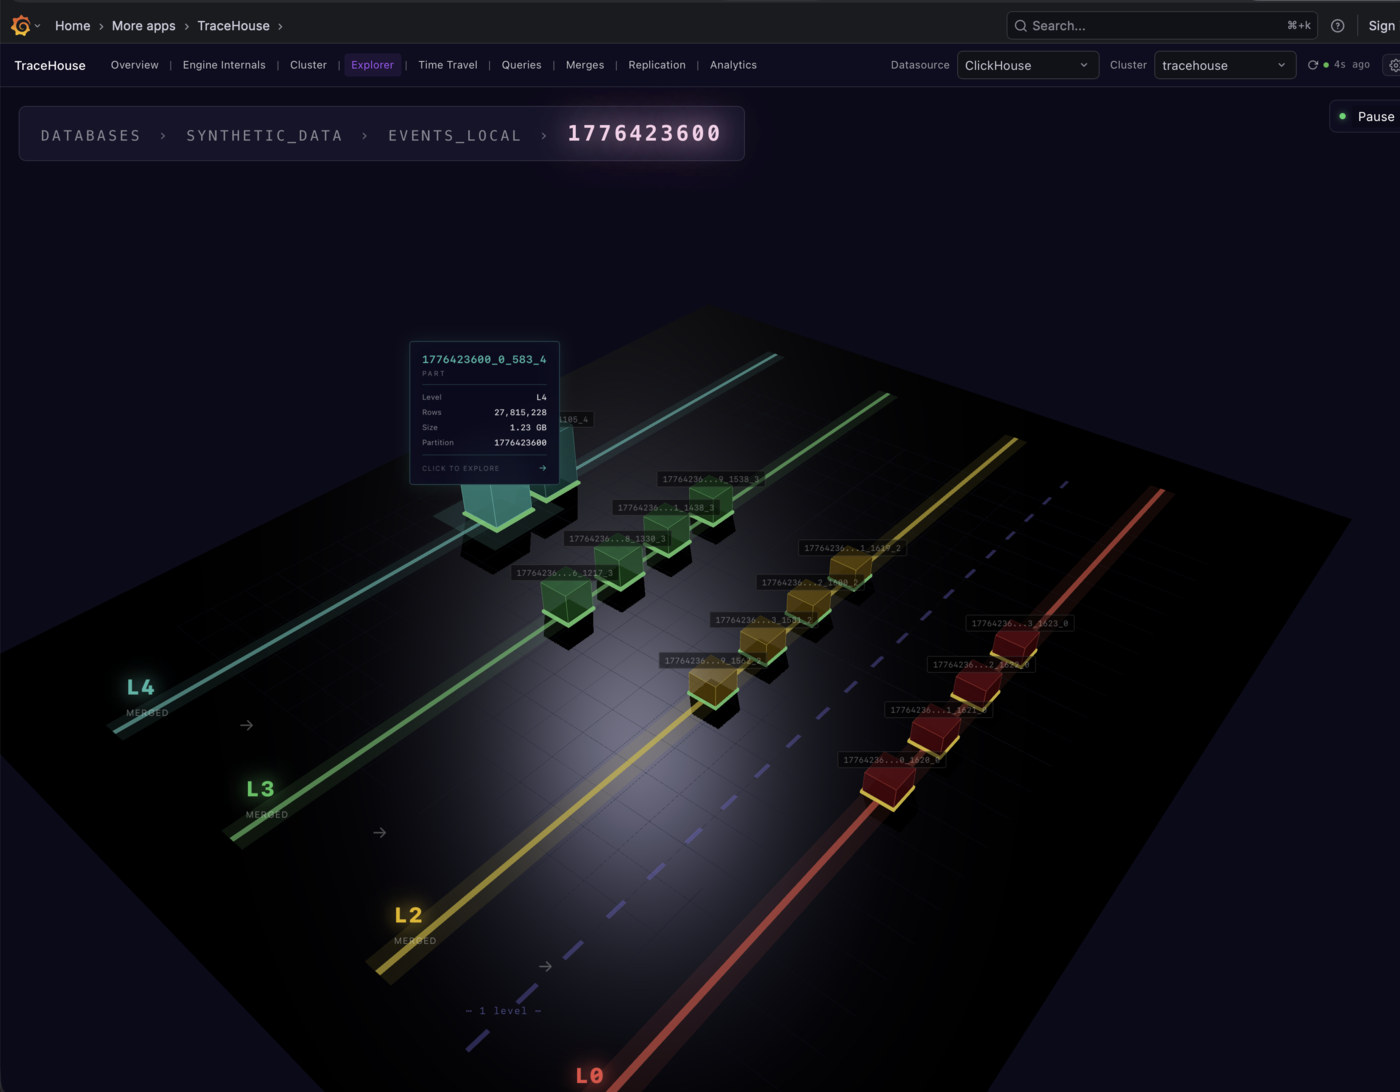Select the red block under the 1_1621_0 label
The image size is (1400, 1092).
[x=935, y=734]
